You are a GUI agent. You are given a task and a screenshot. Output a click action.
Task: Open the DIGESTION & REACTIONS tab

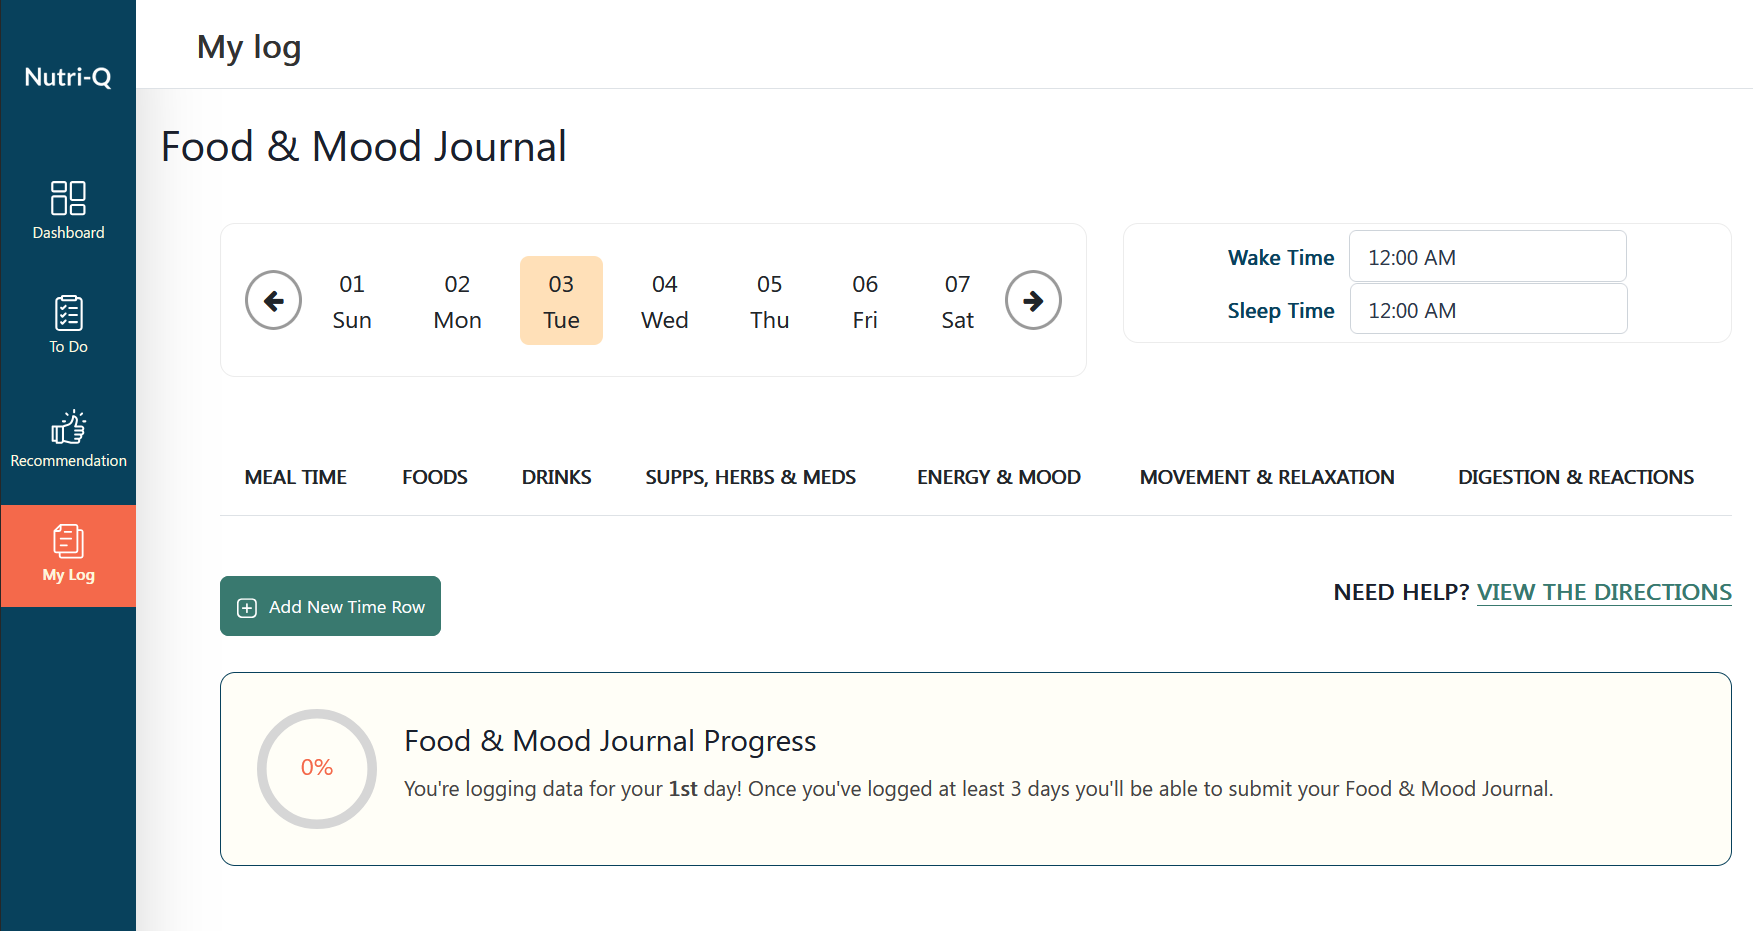pos(1575,477)
